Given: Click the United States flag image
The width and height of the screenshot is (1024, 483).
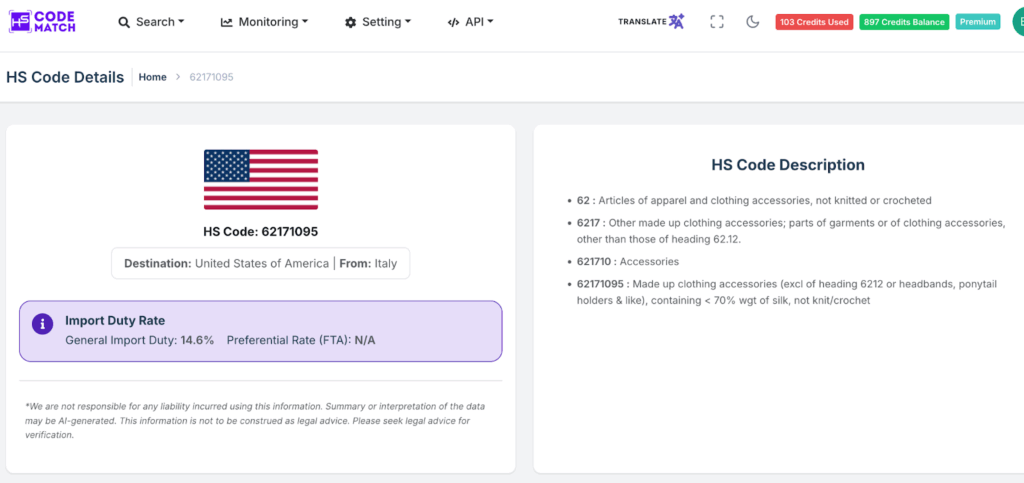Looking at the screenshot, I should pyautogui.click(x=261, y=179).
